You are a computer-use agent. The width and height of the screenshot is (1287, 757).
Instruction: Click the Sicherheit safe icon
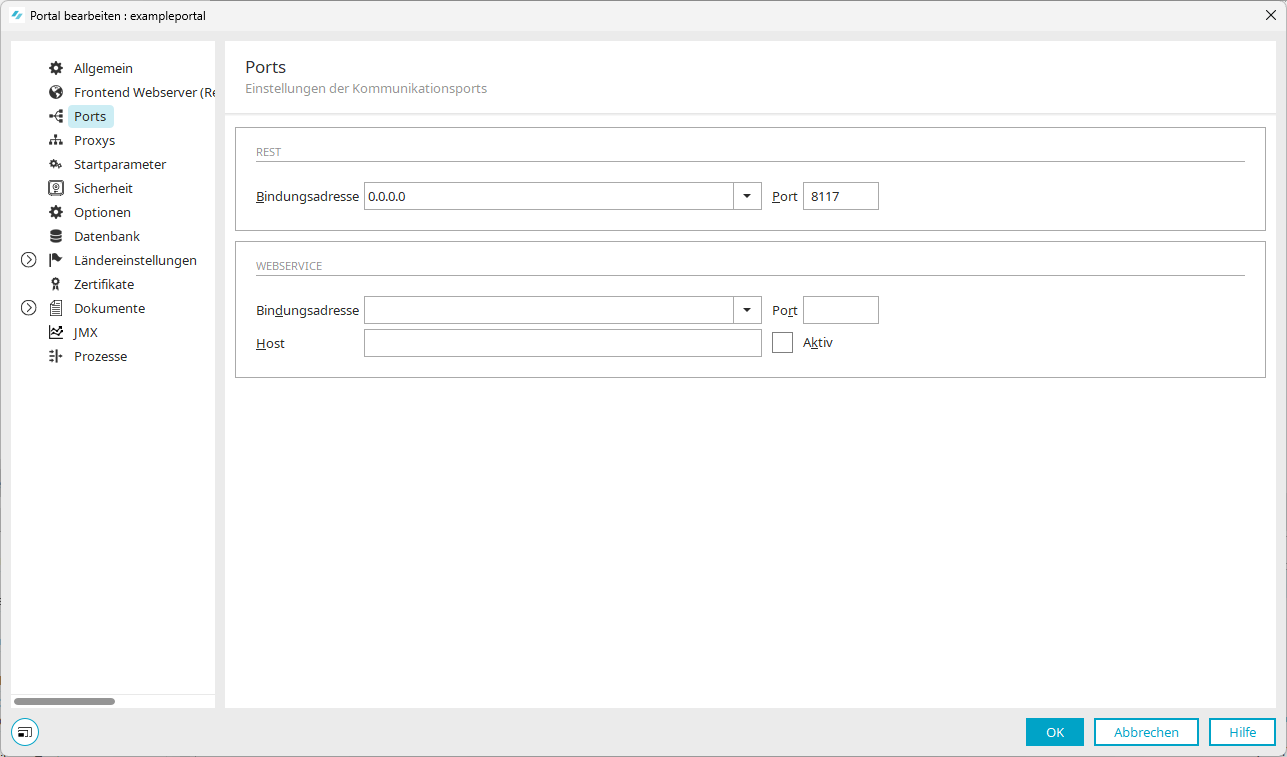tap(56, 188)
